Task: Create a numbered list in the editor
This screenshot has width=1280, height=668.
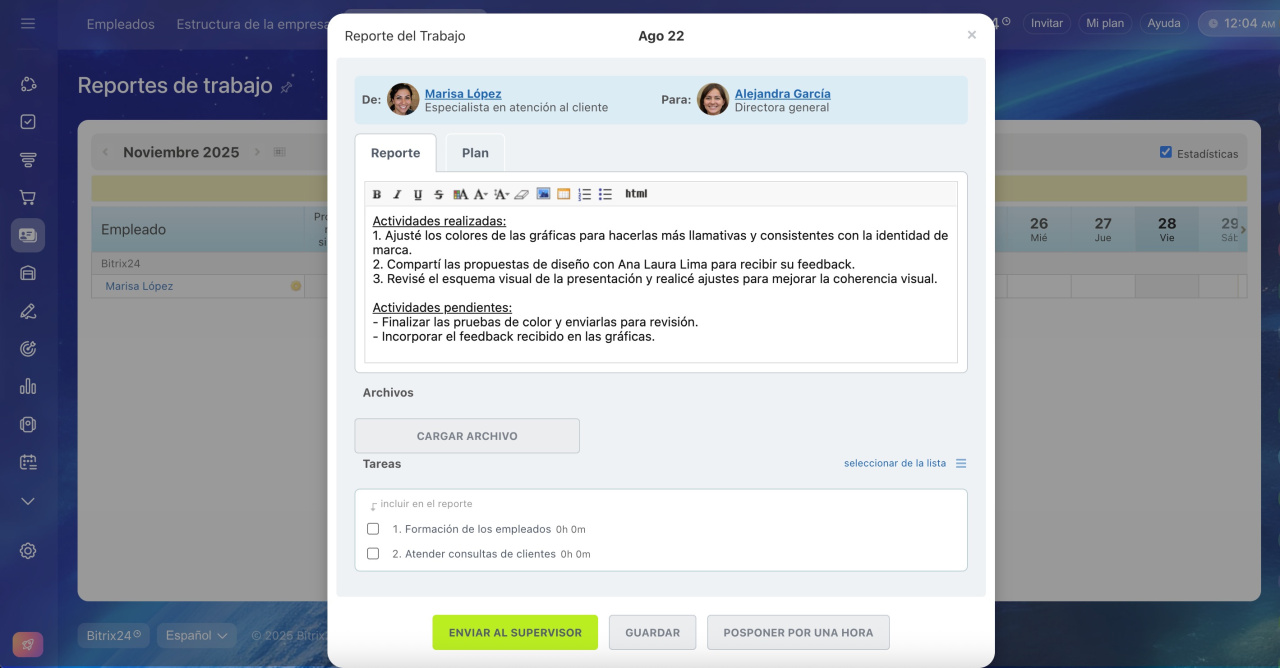Action: point(585,194)
